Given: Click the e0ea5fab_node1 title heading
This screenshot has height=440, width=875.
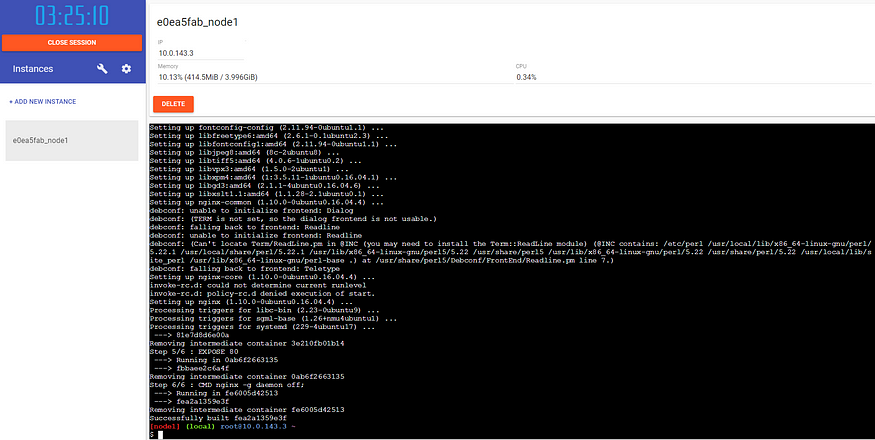Looking at the screenshot, I should (198, 22).
